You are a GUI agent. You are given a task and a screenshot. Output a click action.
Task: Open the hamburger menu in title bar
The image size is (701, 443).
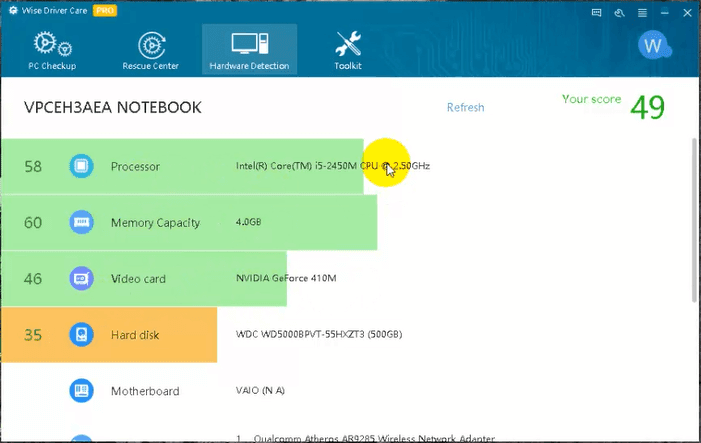coord(642,13)
